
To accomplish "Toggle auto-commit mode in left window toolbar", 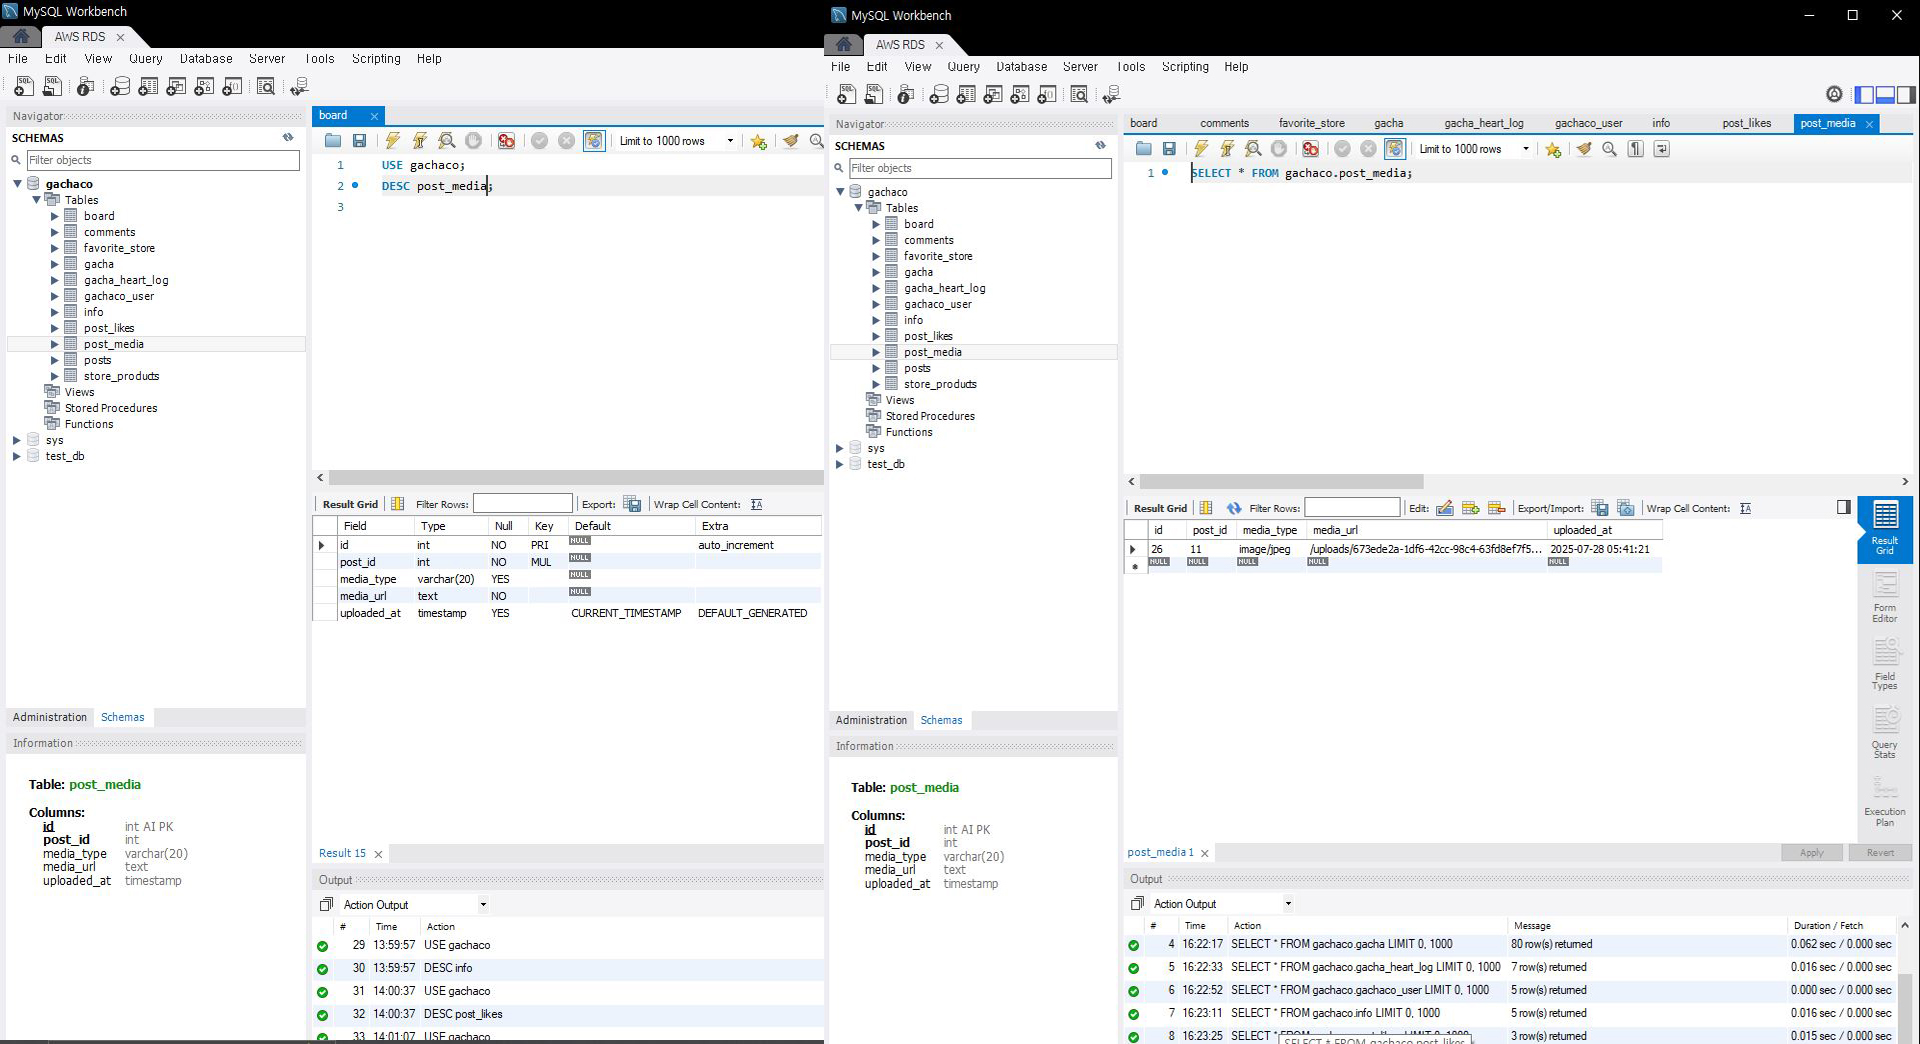I will pos(594,141).
